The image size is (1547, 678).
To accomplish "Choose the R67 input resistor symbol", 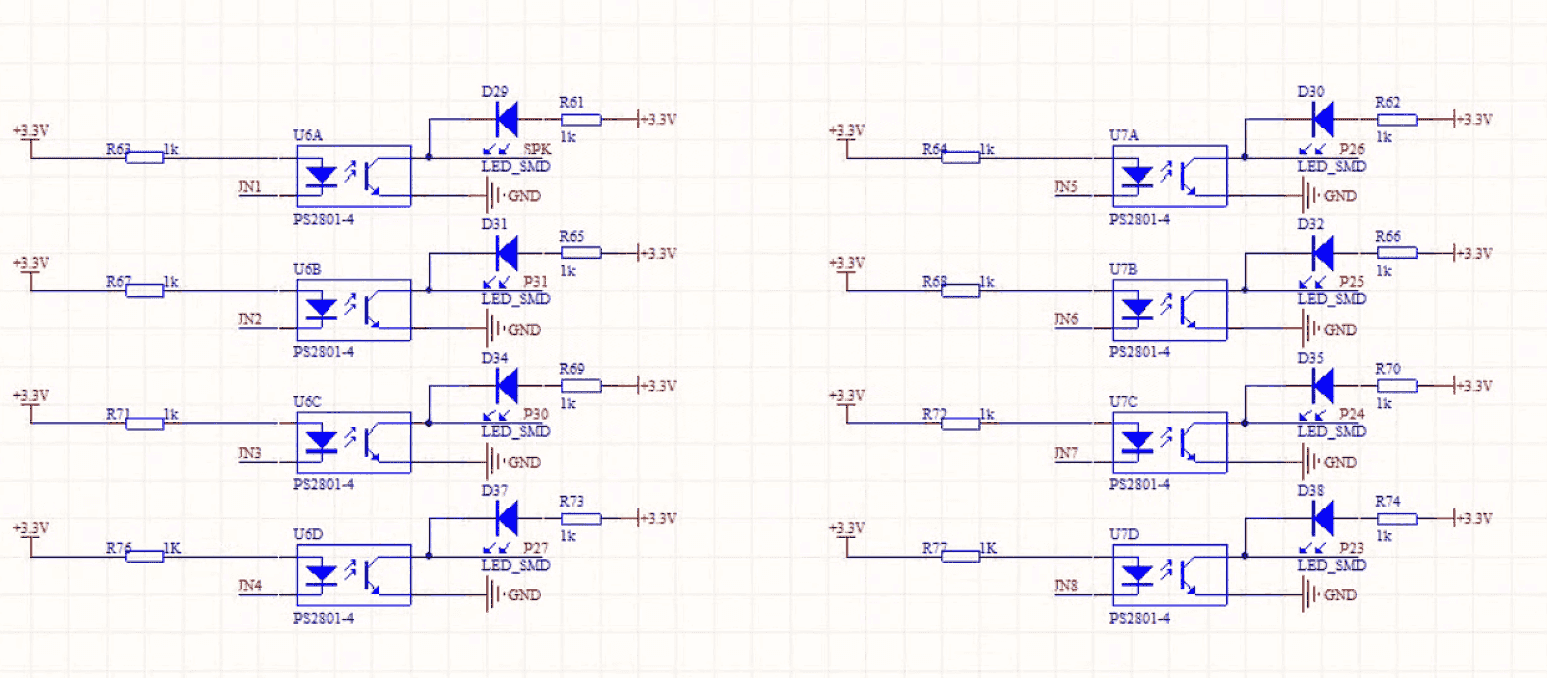I will [x=145, y=291].
